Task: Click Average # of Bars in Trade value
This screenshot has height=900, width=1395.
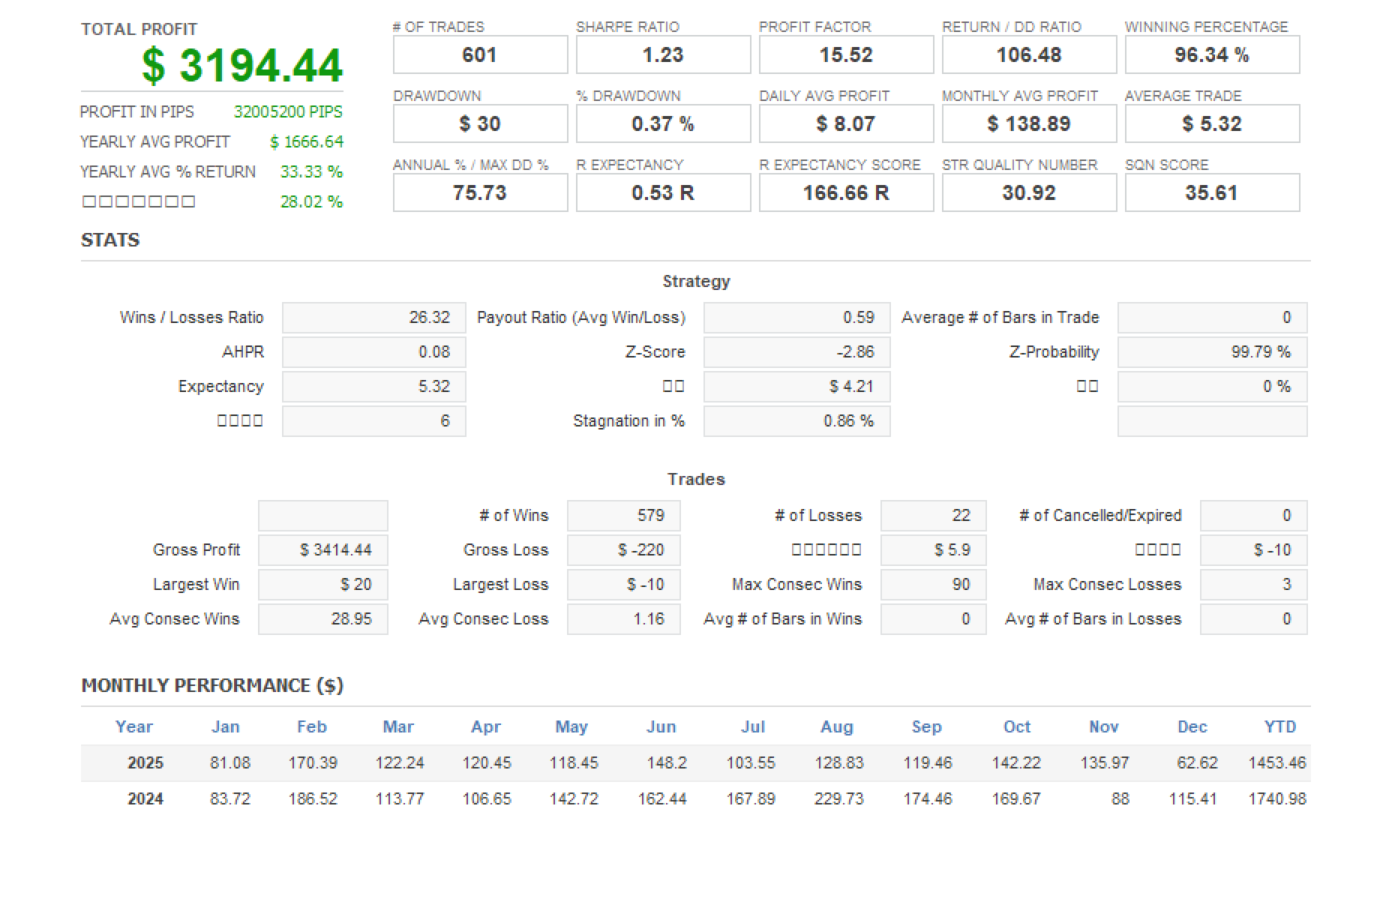Action: click(1212, 318)
